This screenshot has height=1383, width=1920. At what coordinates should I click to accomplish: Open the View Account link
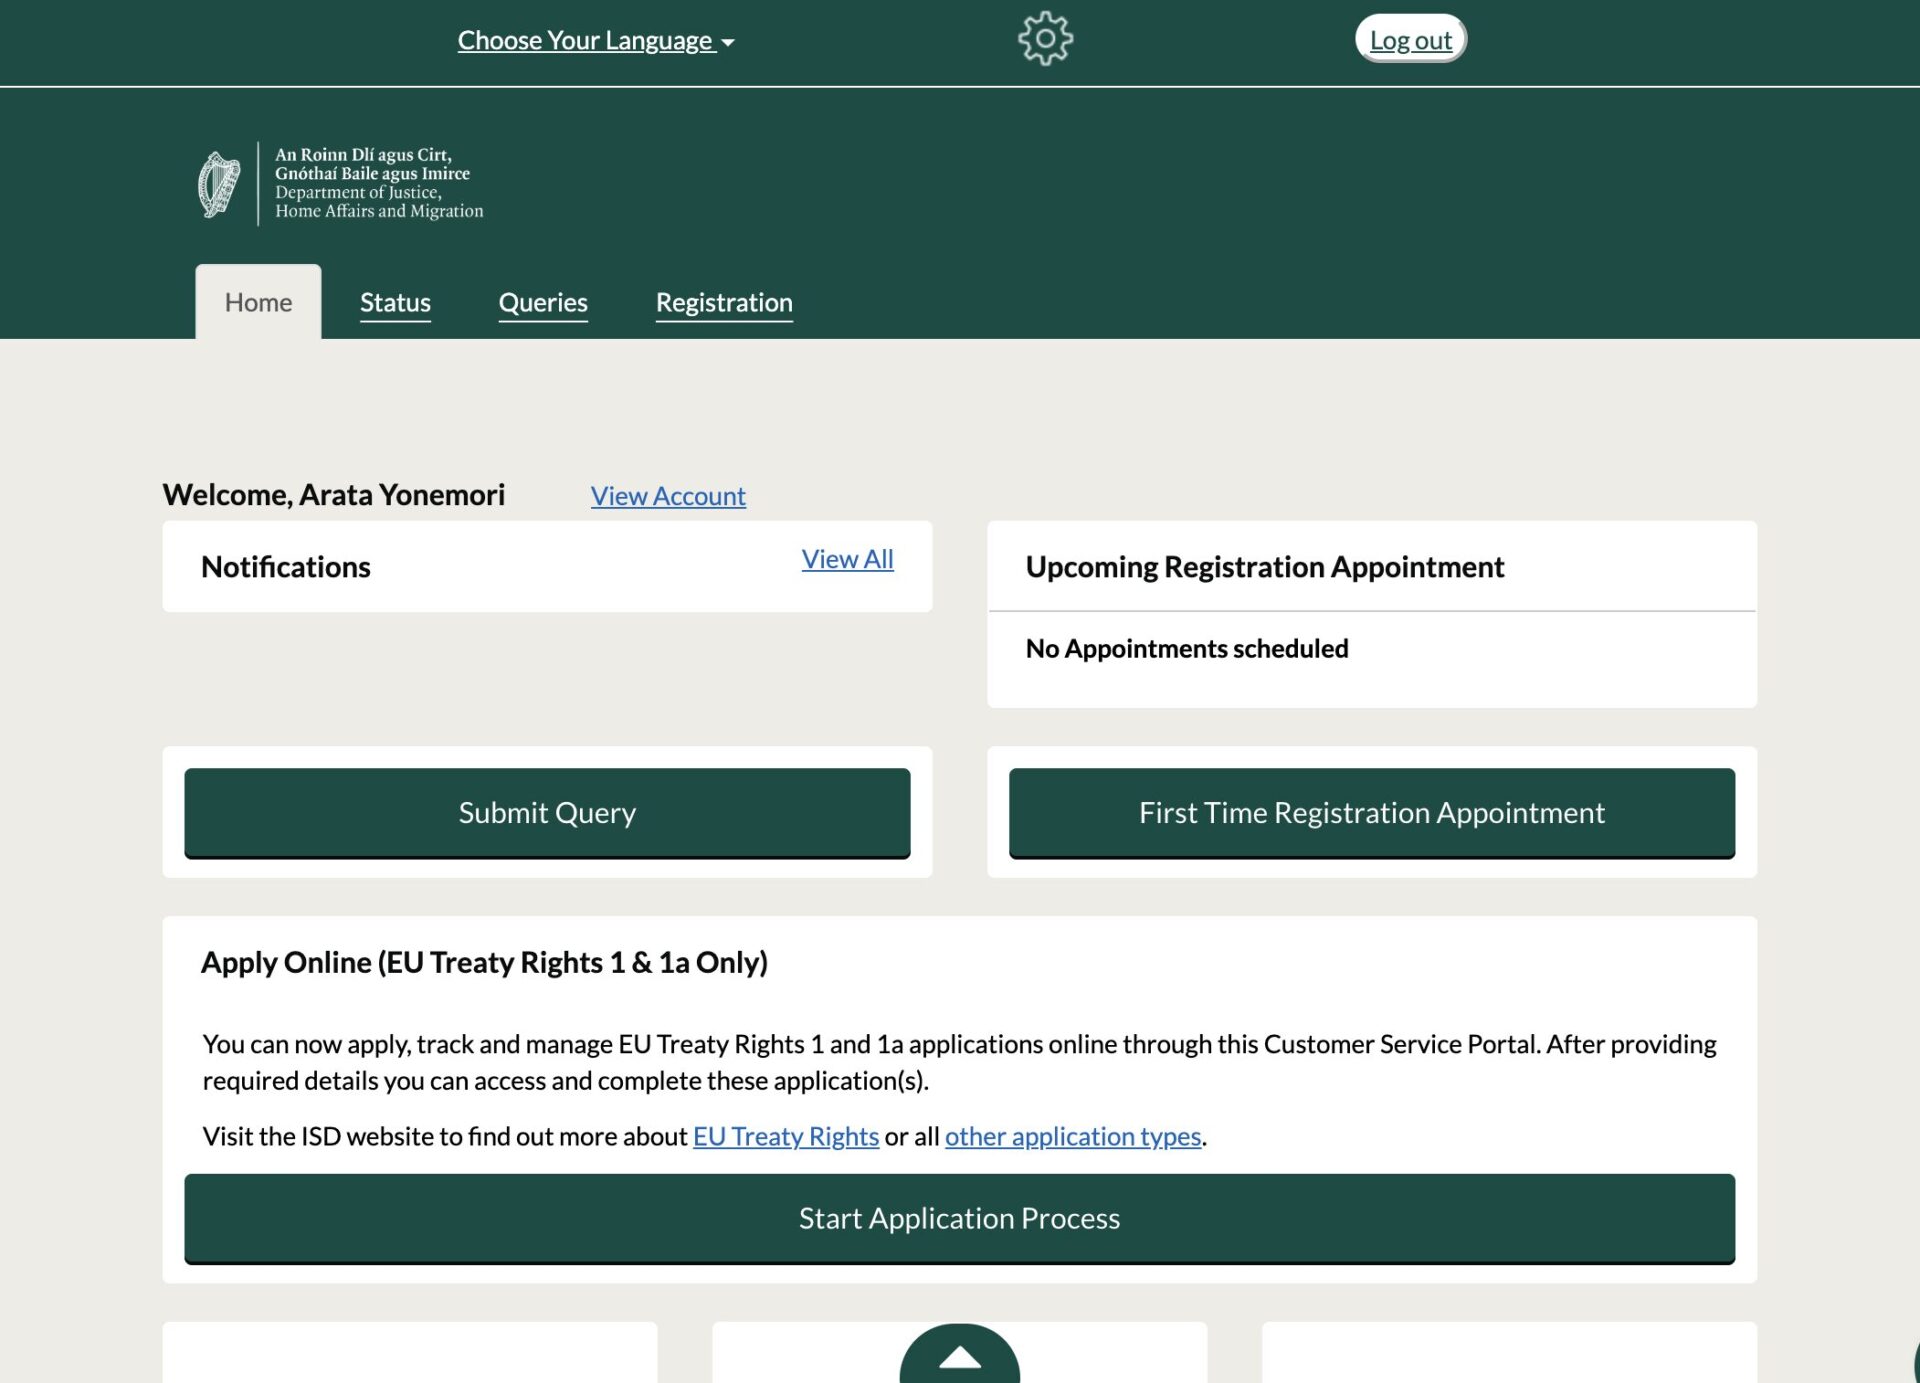pos(668,496)
